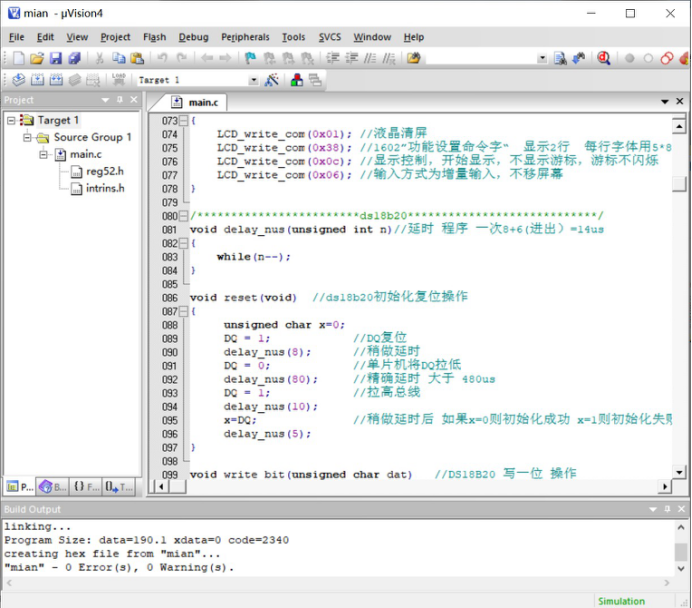Switch to the main.c editor tab

196,102
